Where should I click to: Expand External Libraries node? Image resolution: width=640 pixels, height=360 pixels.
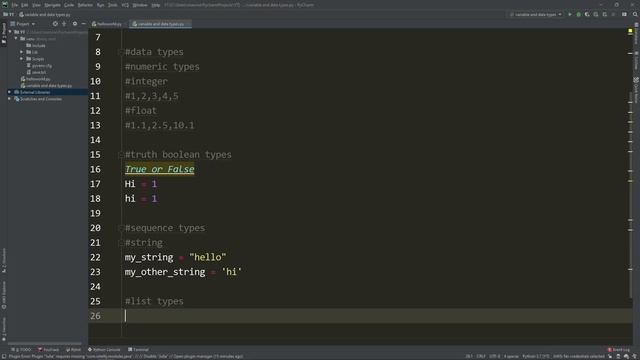click(10, 92)
